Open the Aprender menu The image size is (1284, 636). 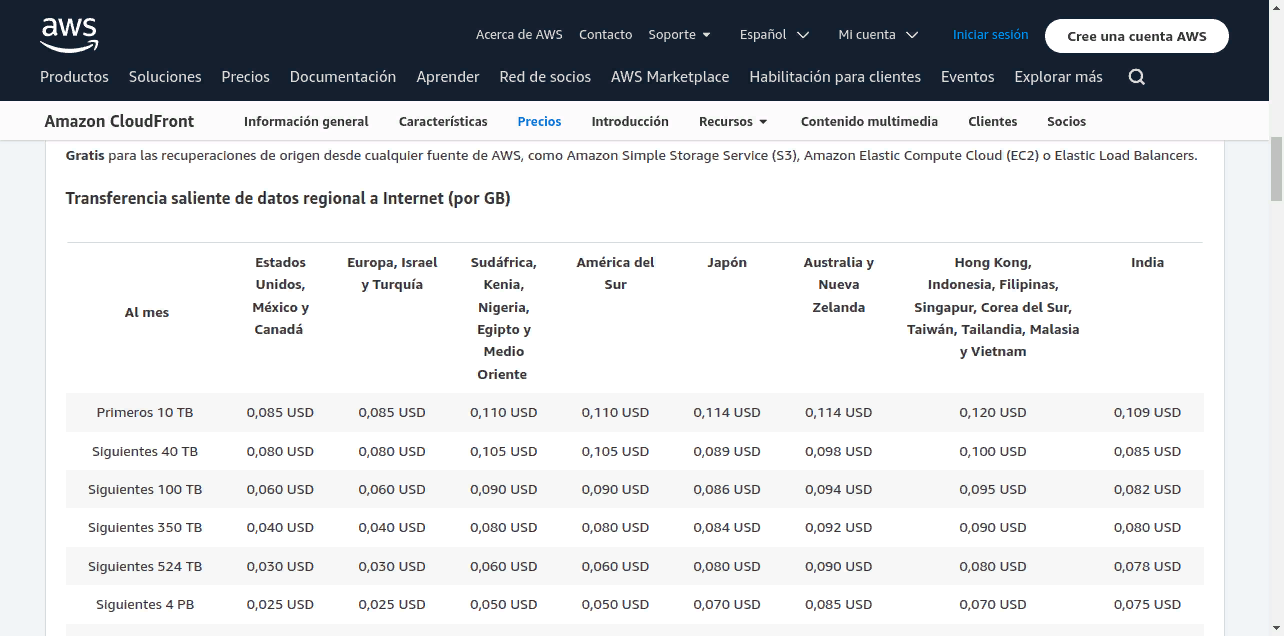[448, 76]
